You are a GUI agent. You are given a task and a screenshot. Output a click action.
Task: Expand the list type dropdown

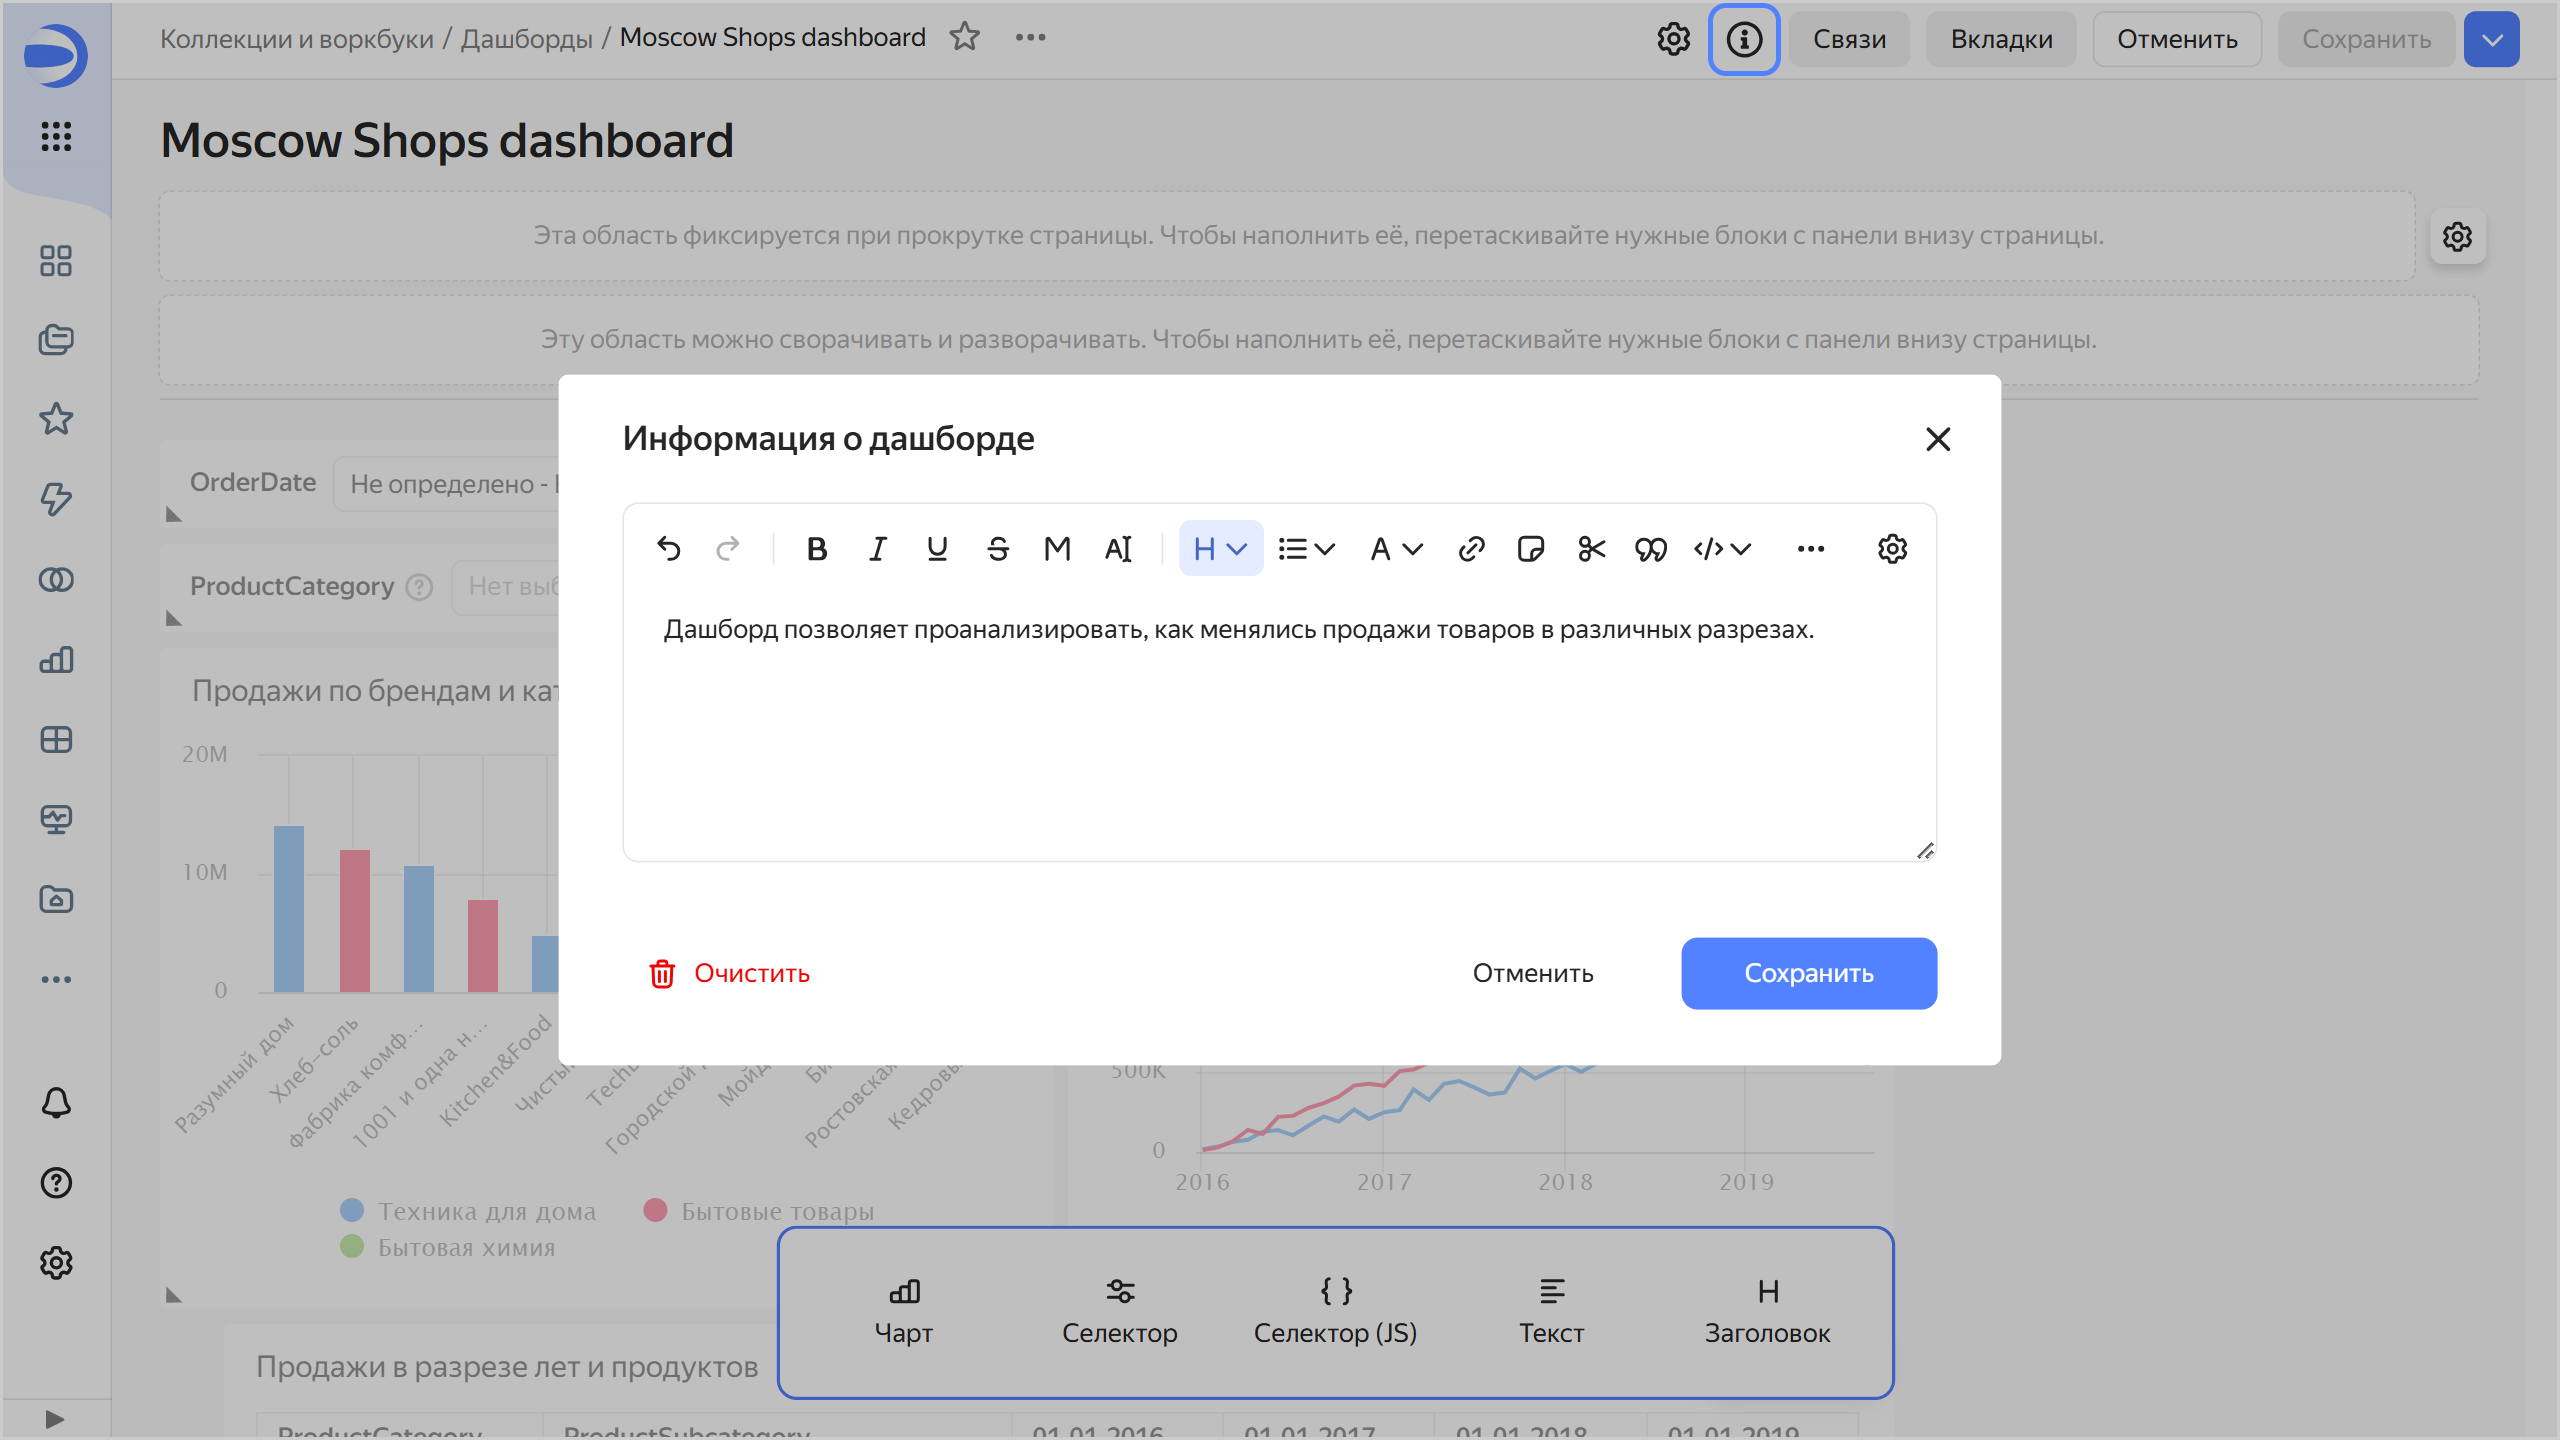(x=1306, y=549)
